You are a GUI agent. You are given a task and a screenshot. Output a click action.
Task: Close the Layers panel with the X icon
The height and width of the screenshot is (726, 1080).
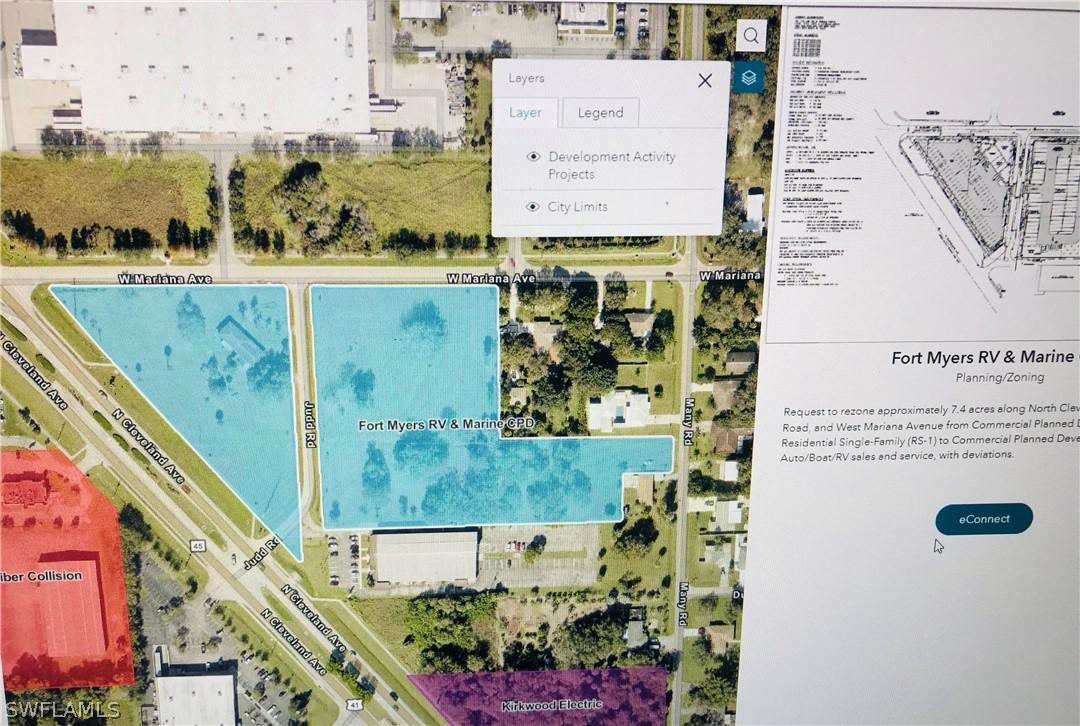point(704,80)
